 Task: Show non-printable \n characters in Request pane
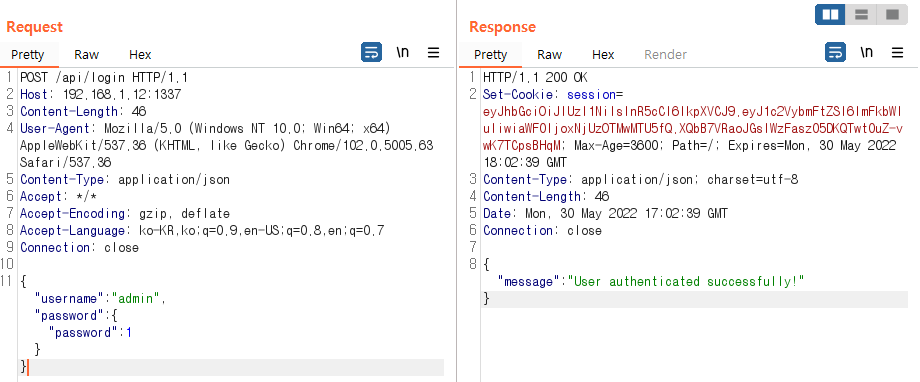click(x=402, y=53)
